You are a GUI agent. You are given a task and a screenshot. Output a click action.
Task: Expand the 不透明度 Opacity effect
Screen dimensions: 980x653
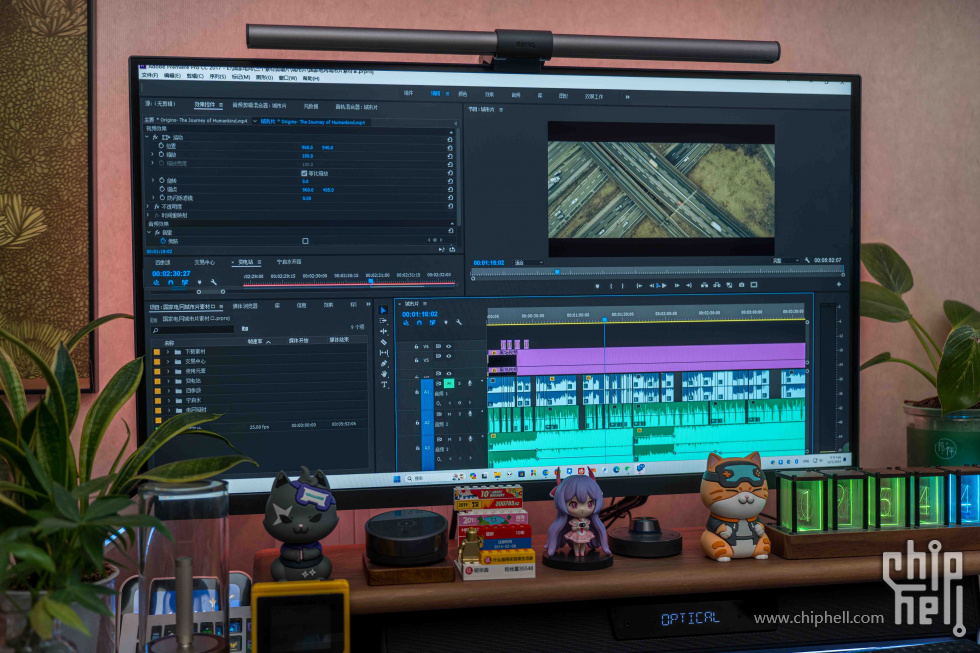148,206
